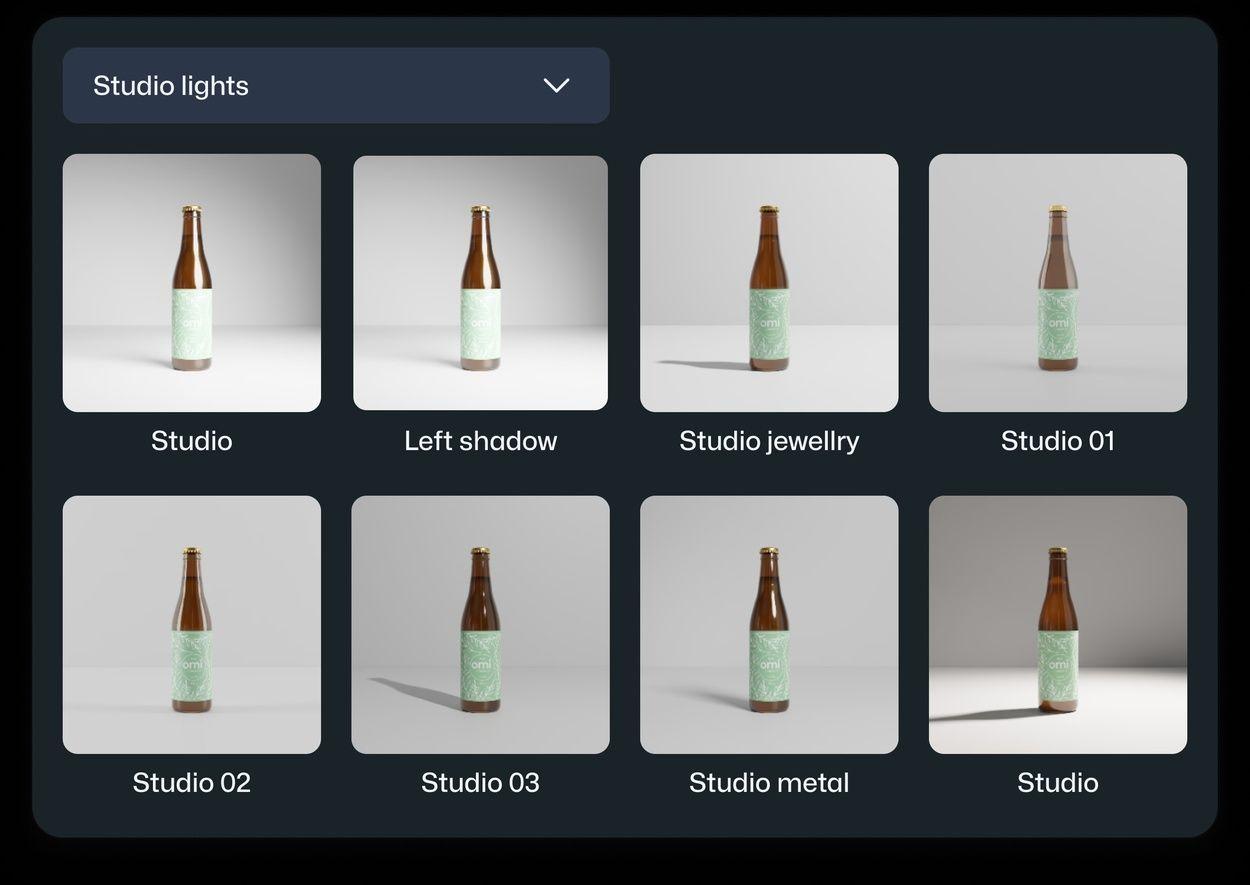Select the bottle preview with dramatic right shadow
Image resolution: width=1250 pixels, height=885 pixels.
point(1057,624)
